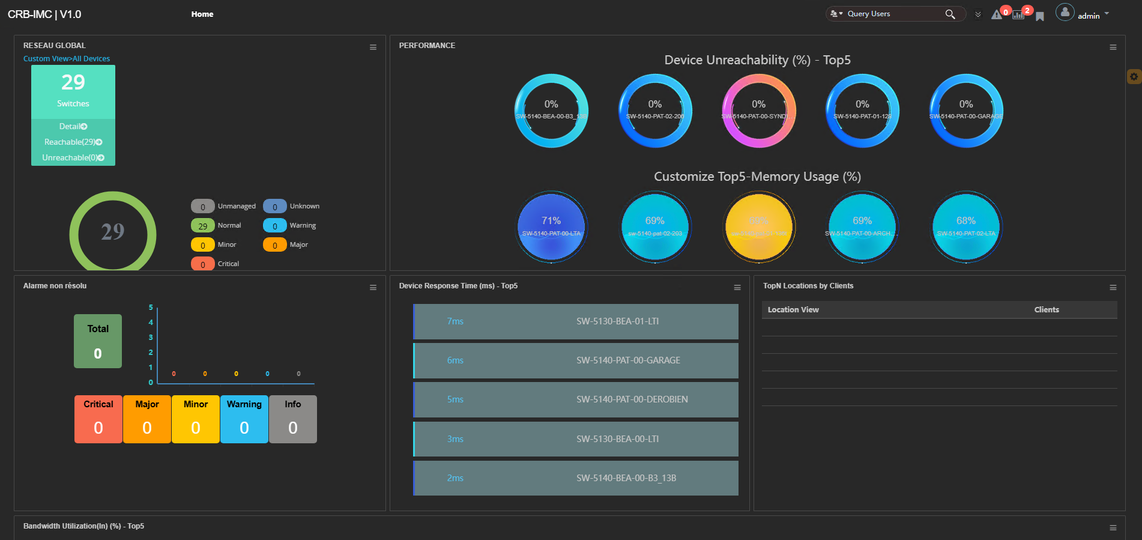The height and width of the screenshot is (540, 1142).
Task: Open PERFORMANCE panel hamburger menu
Action: click(x=1113, y=47)
